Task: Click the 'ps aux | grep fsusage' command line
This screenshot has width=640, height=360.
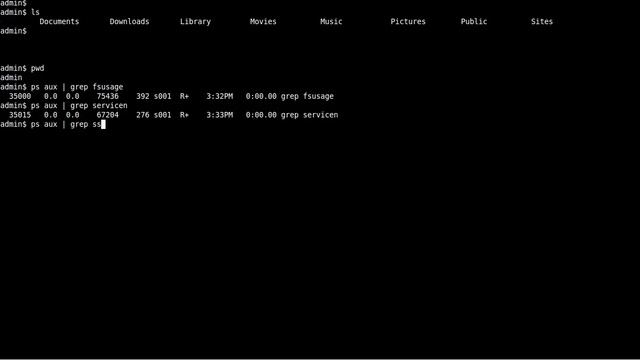Action: tap(77, 87)
